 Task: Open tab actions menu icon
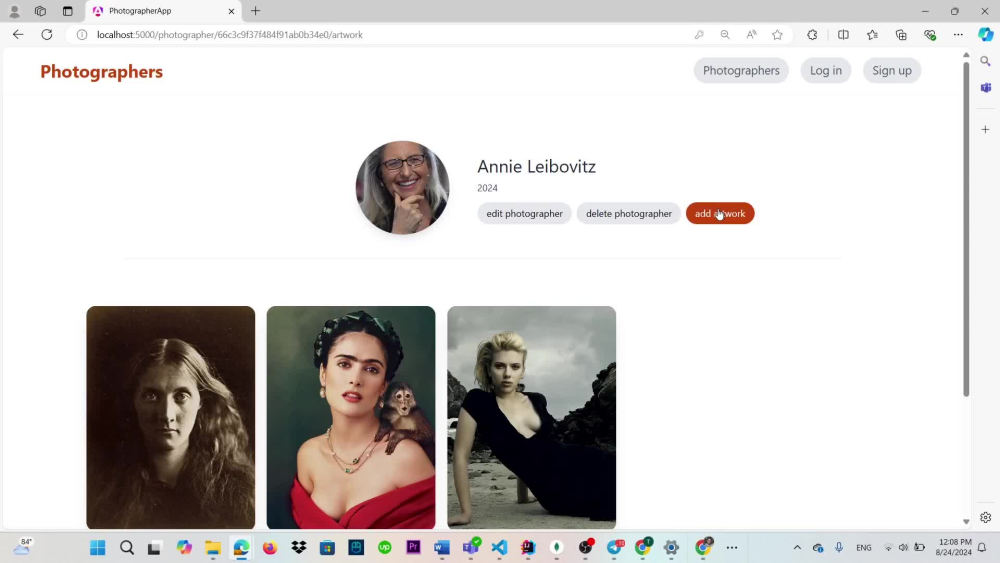tap(68, 11)
